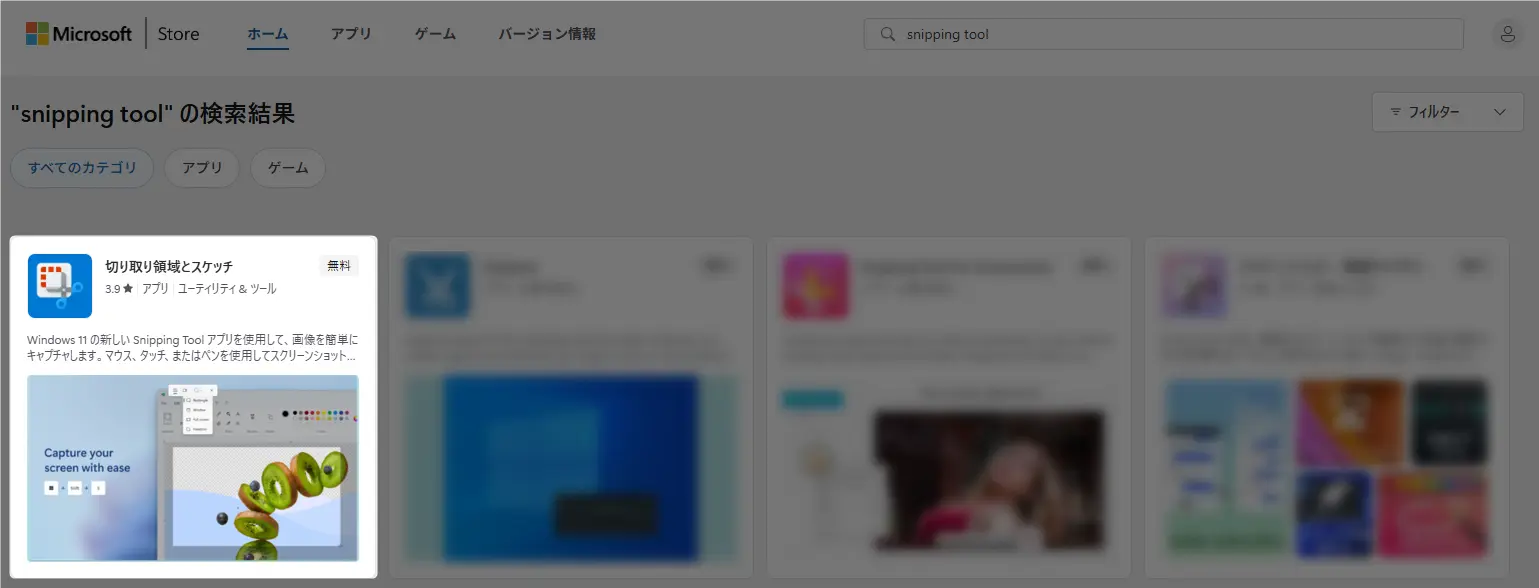The width and height of the screenshot is (1539, 588).
Task: Open the バージョン情報 navigation tab
Action: coord(547,34)
